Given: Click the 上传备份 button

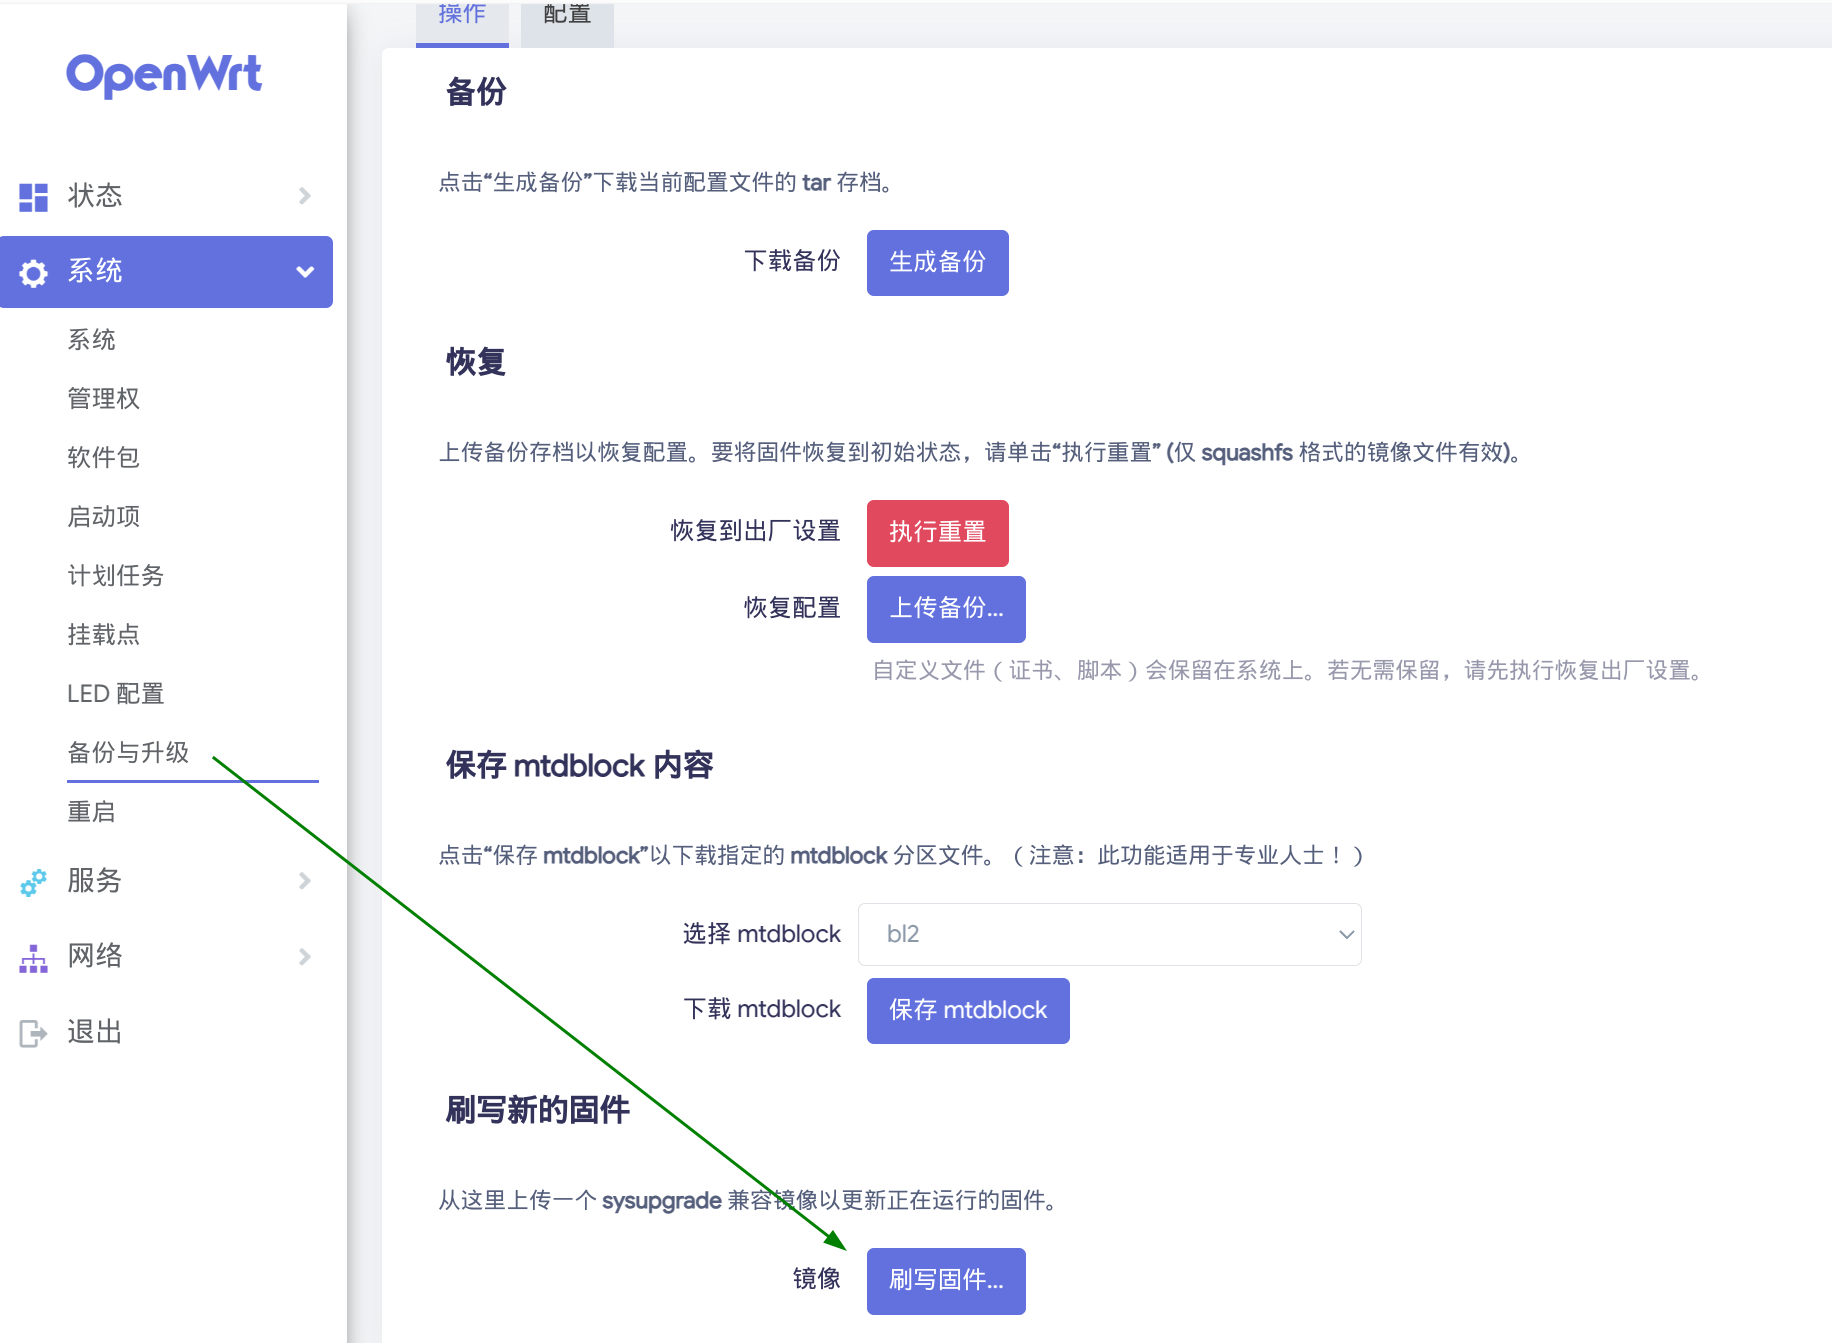Looking at the screenshot, I should click(945, 609).
